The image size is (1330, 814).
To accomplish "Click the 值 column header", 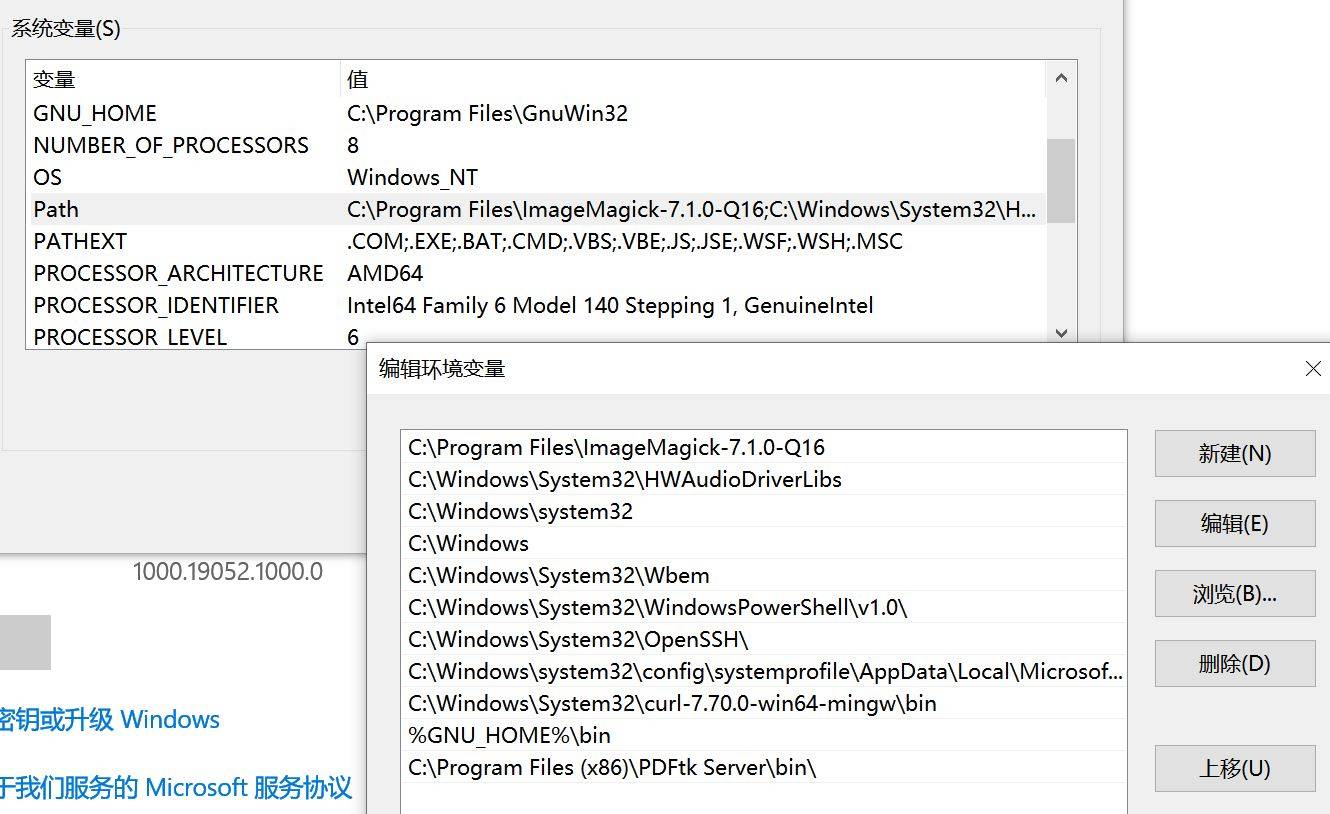I will [690, 79].
